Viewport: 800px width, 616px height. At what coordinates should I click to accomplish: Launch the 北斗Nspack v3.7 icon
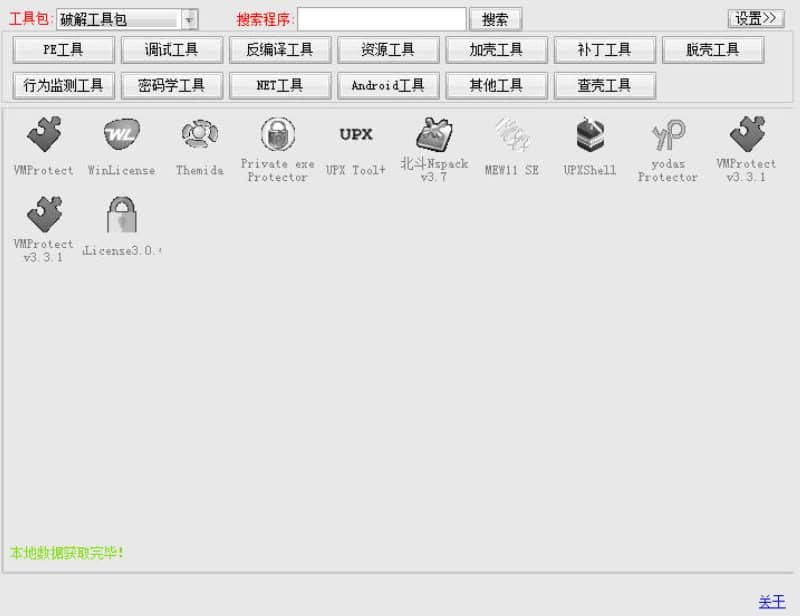click(434, 134)
